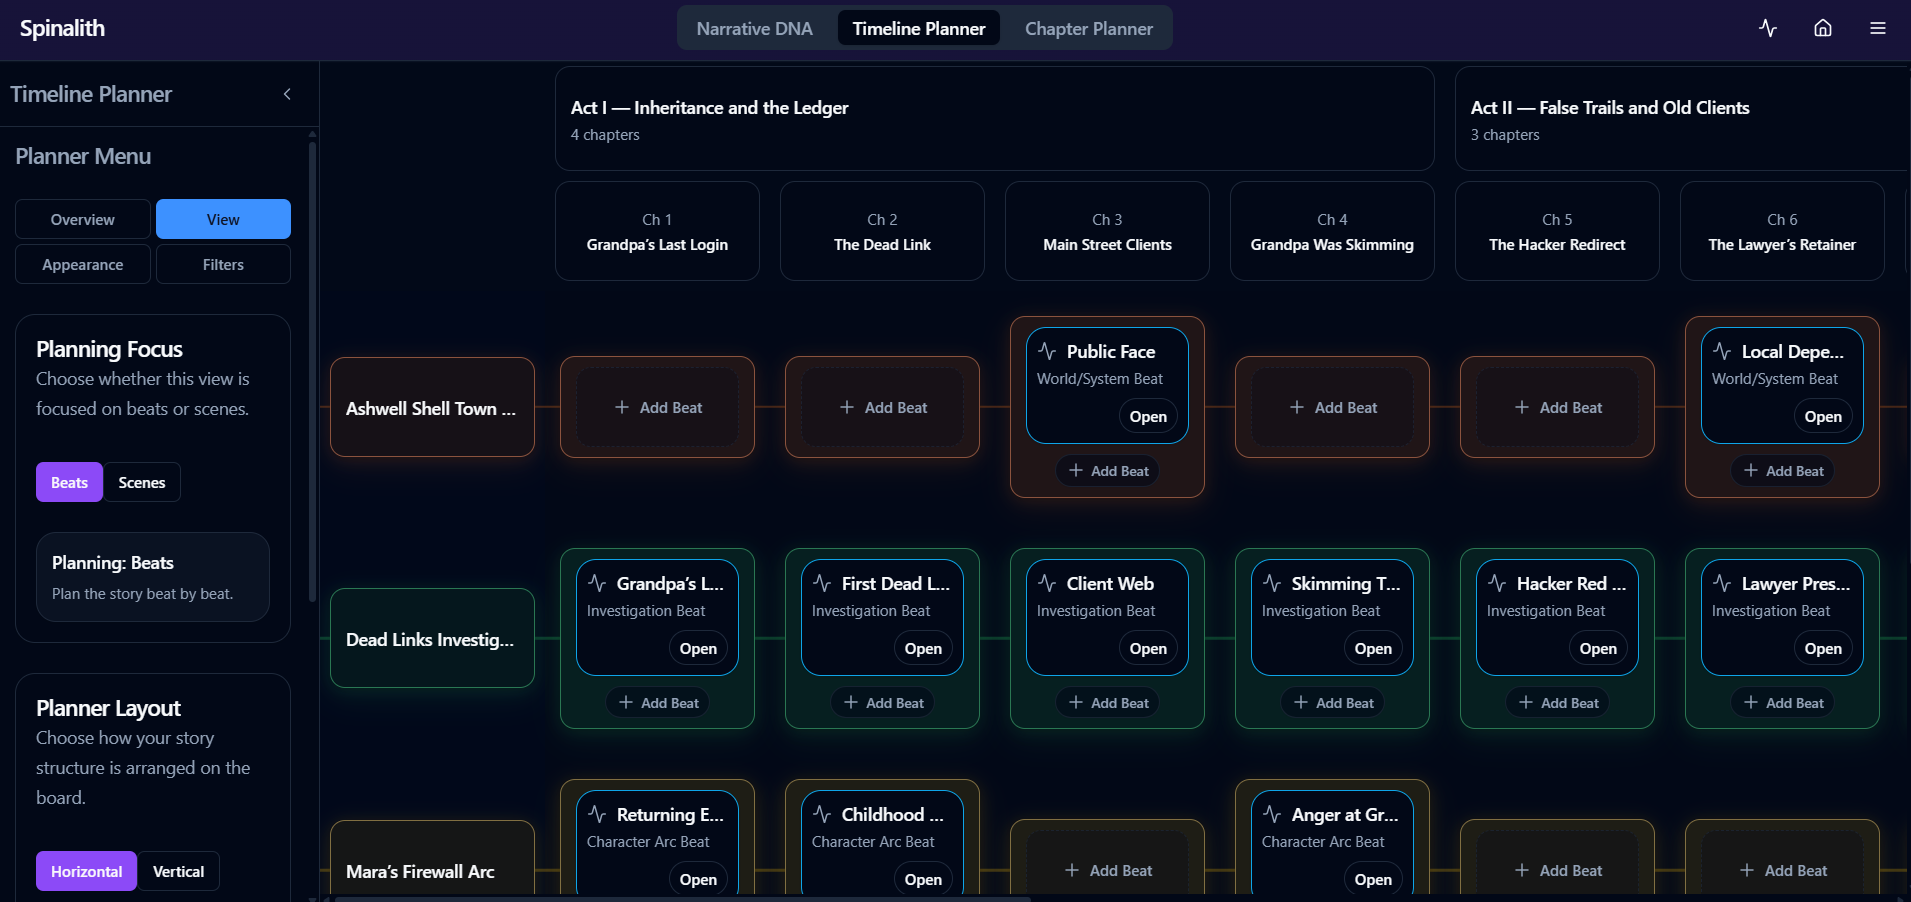Screen dimensions: 1911x902
Task: Click pulse icon on Lawyer Pres... beat
Action: click(x=1722, y=583)
